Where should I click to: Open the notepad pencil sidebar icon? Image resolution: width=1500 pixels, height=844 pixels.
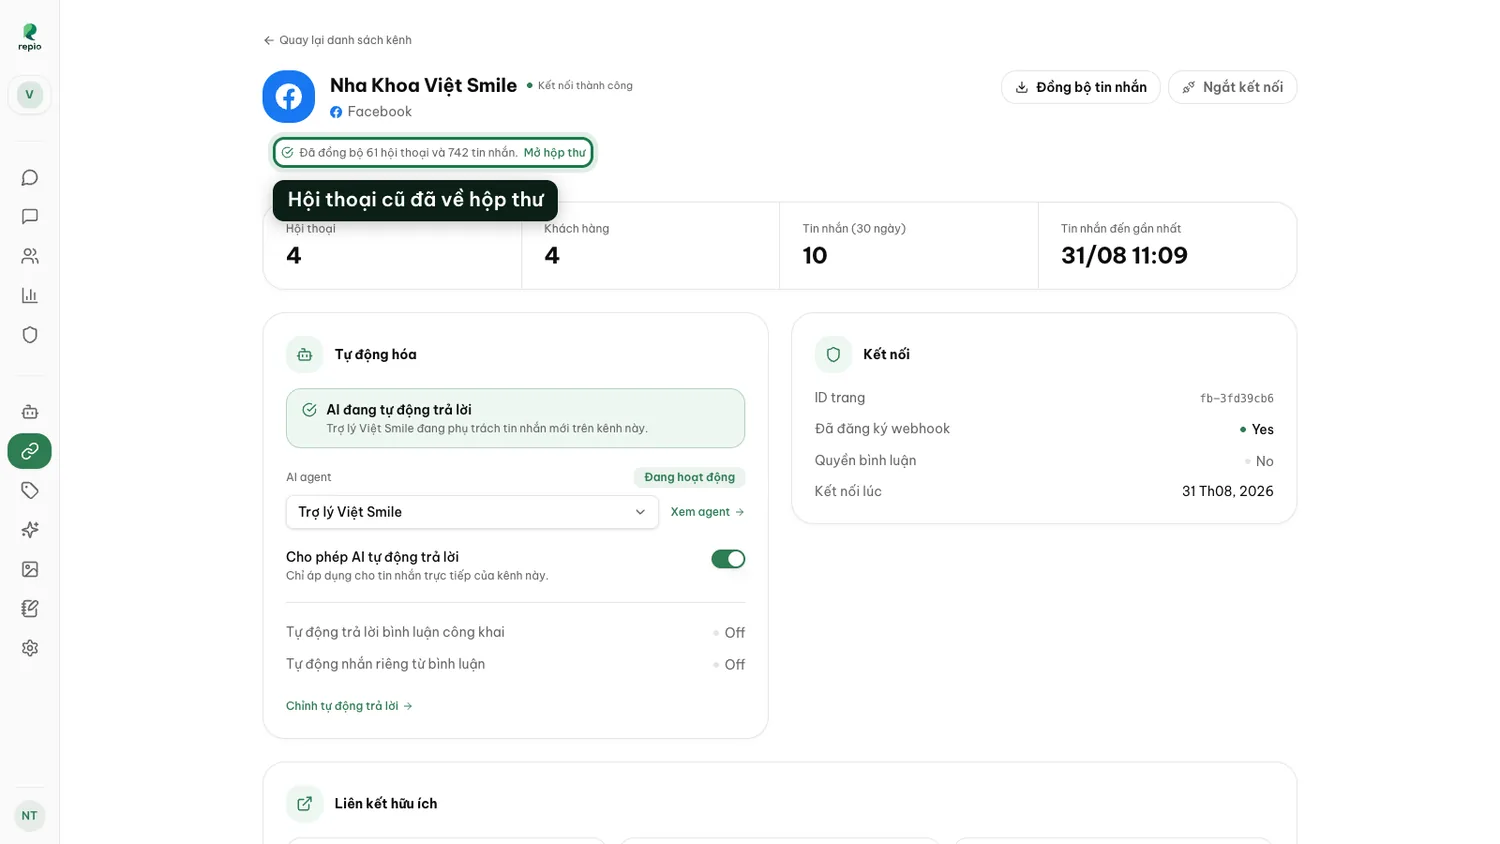[30, 609]
